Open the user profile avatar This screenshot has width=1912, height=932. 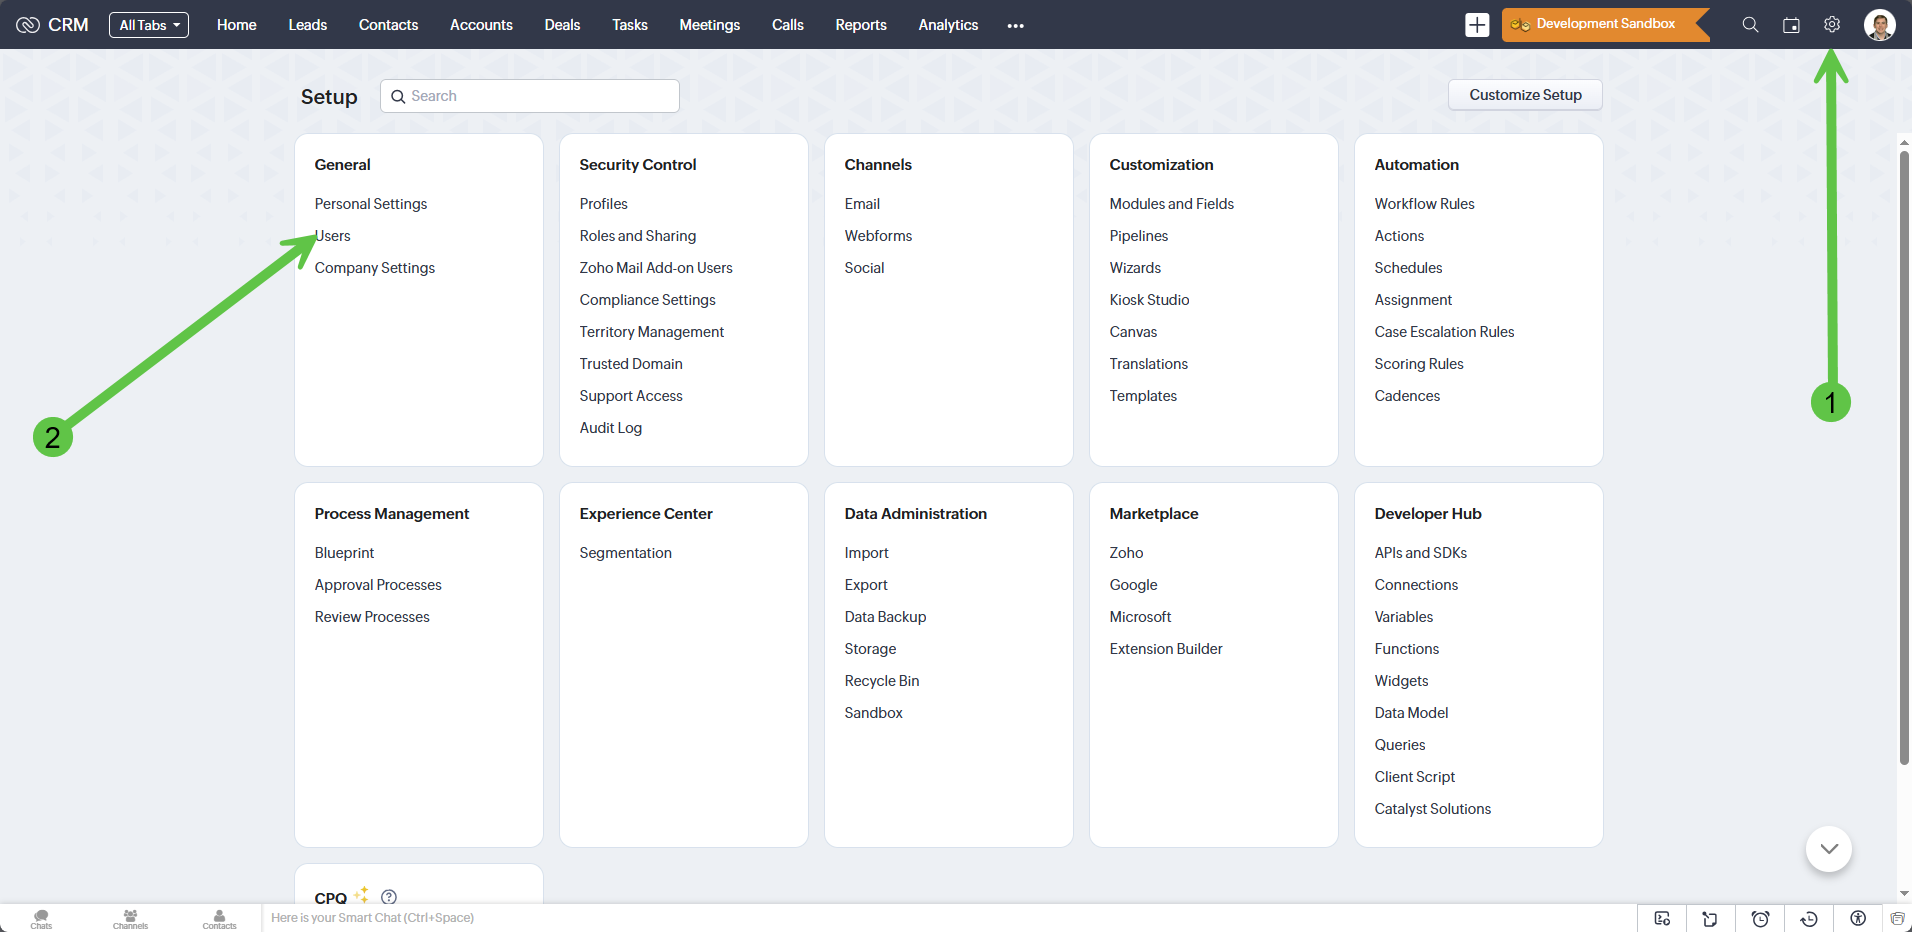1879,25
